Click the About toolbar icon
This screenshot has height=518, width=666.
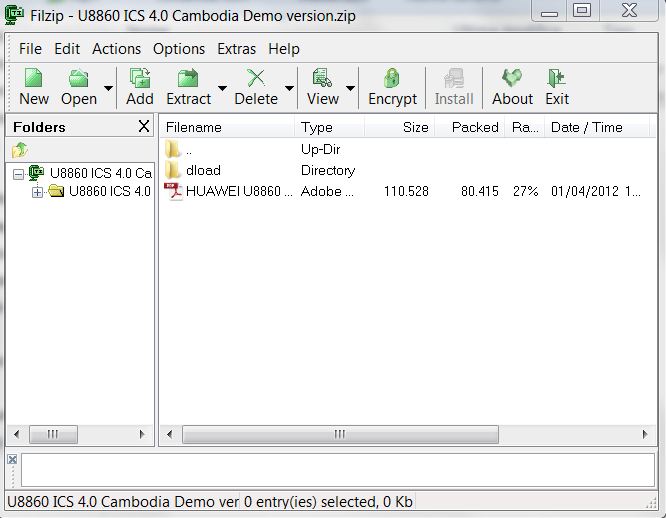click(x=512, y=79)
